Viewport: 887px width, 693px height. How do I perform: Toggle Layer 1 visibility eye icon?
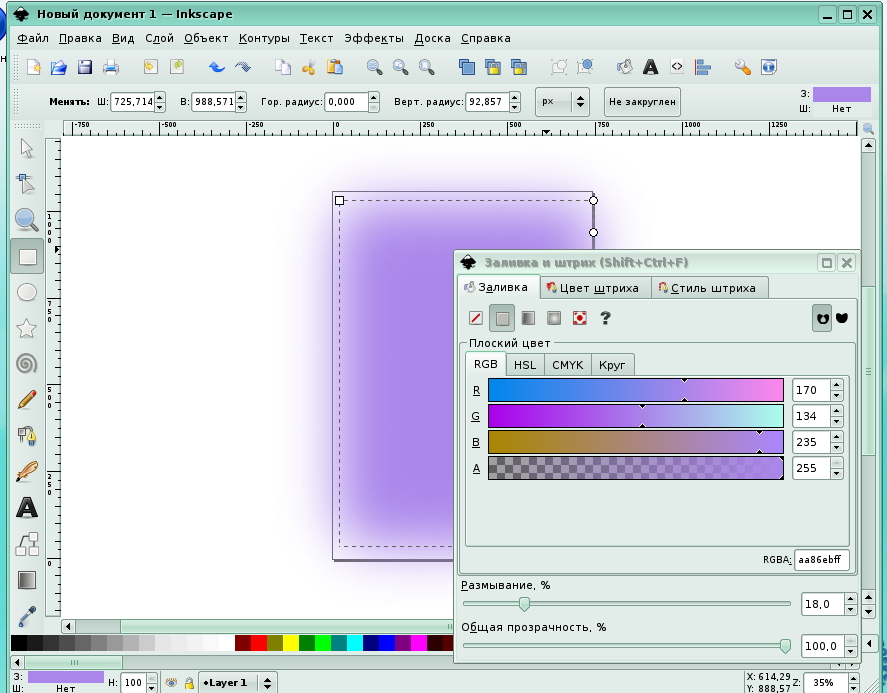[171, 682]
